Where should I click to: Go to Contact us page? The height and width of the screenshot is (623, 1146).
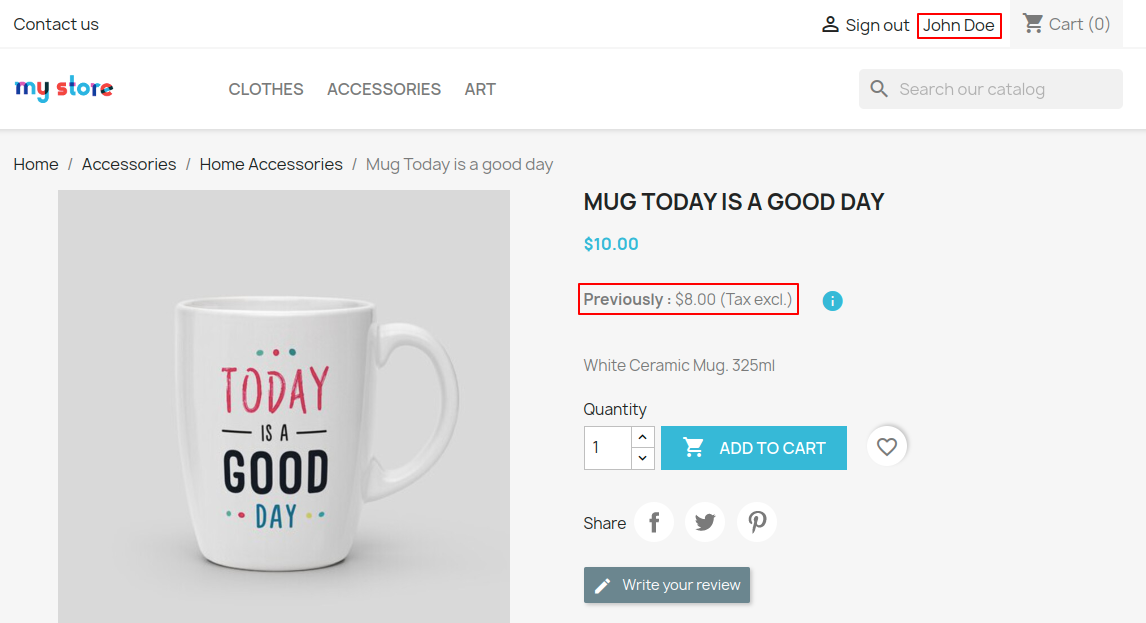point(56,24)
